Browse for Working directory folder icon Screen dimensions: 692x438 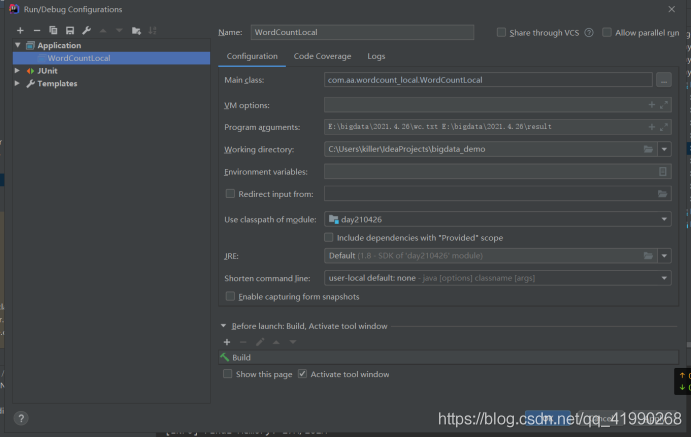[x=648, y=149]
